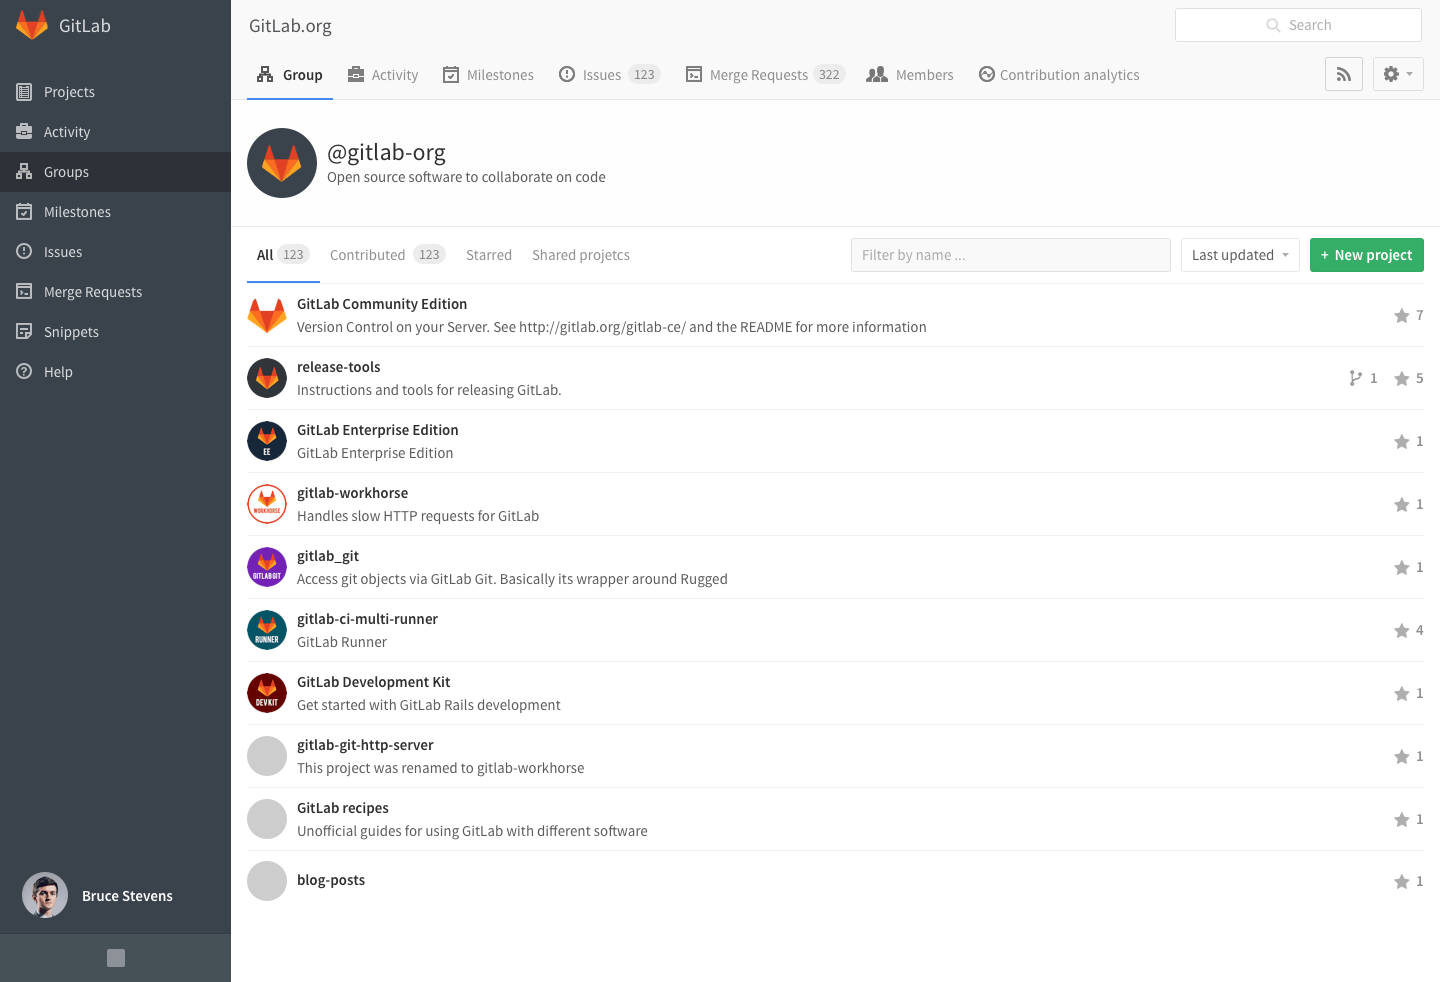Viewport: 1440px width, 982px height.
Task: Switch to the Group tab
Action: tap(290, 75)
